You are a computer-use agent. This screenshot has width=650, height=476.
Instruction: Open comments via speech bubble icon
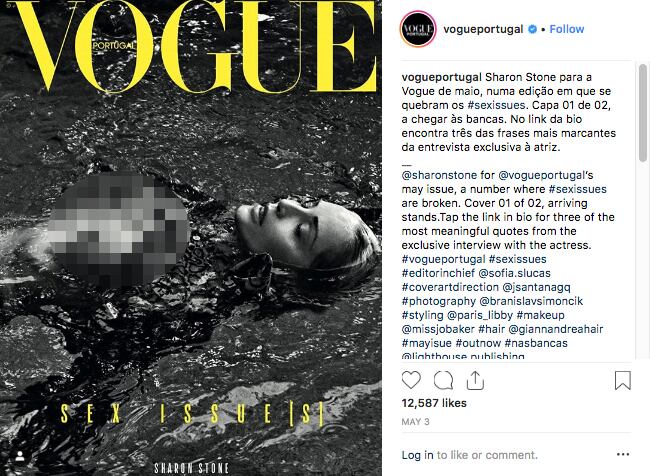coord(443,380)
